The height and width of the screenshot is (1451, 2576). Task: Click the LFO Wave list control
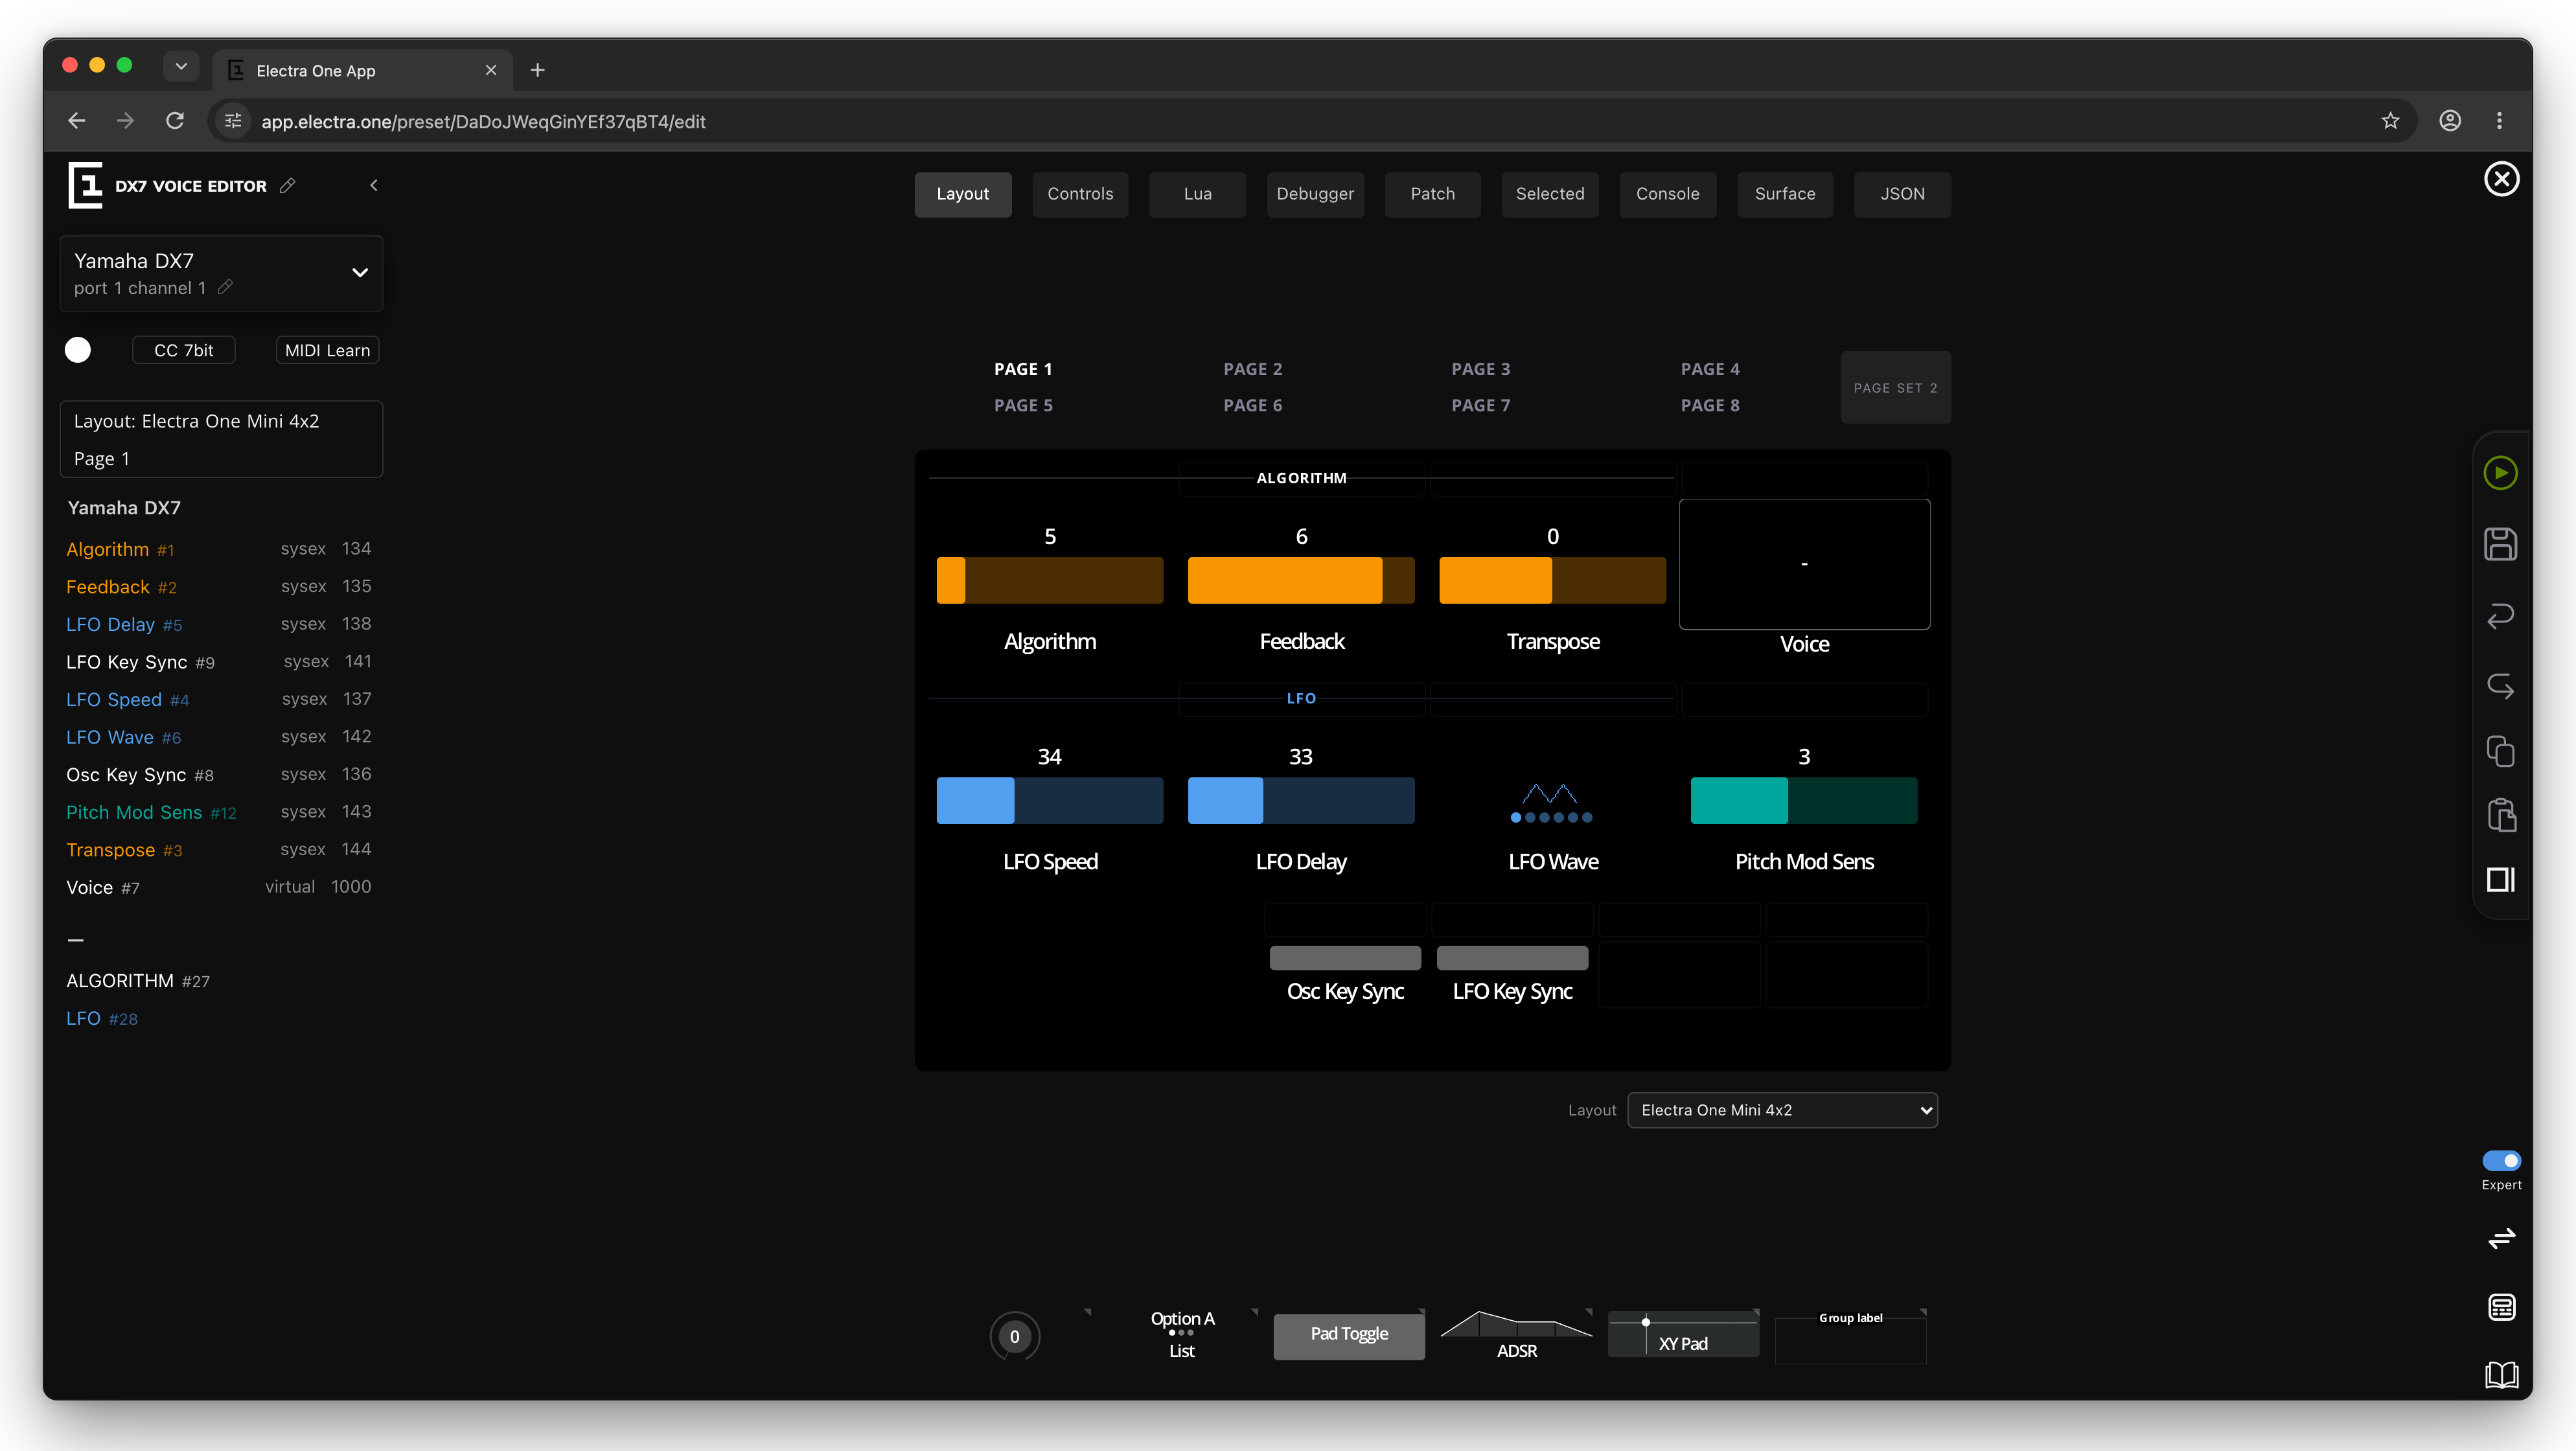click(1552, 802)
